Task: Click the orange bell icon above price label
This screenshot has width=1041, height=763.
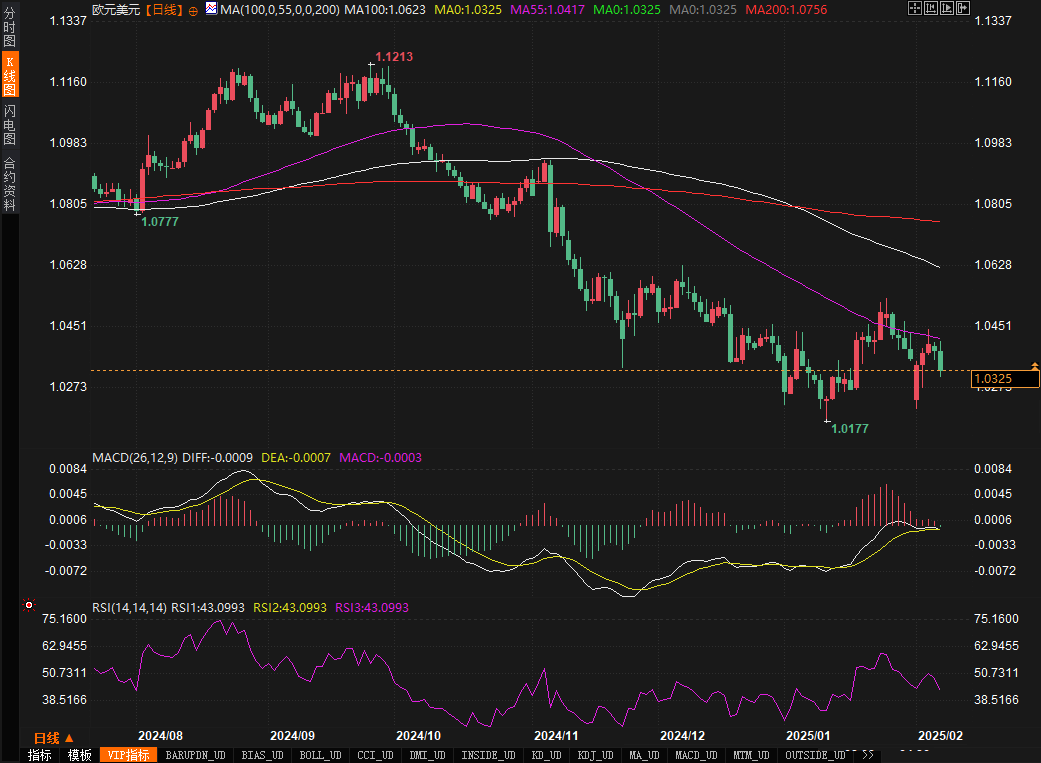Action: pyautogui.click(x=1034, y=367)
